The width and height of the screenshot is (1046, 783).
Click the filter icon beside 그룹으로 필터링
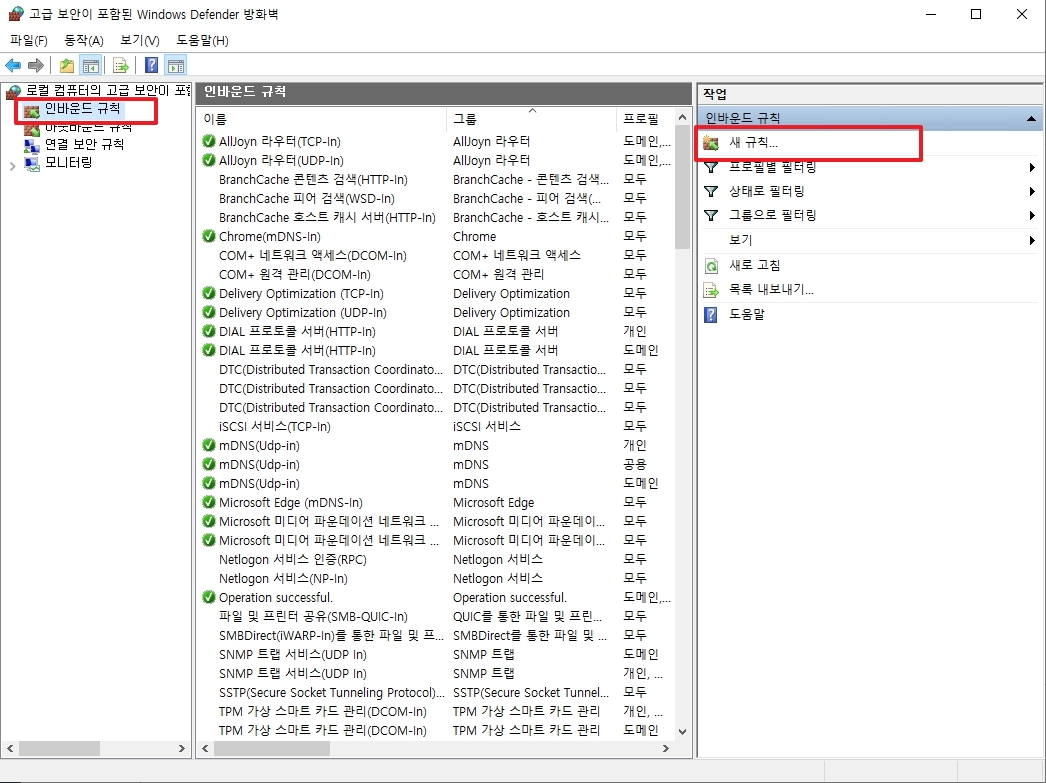pos(711,215)
